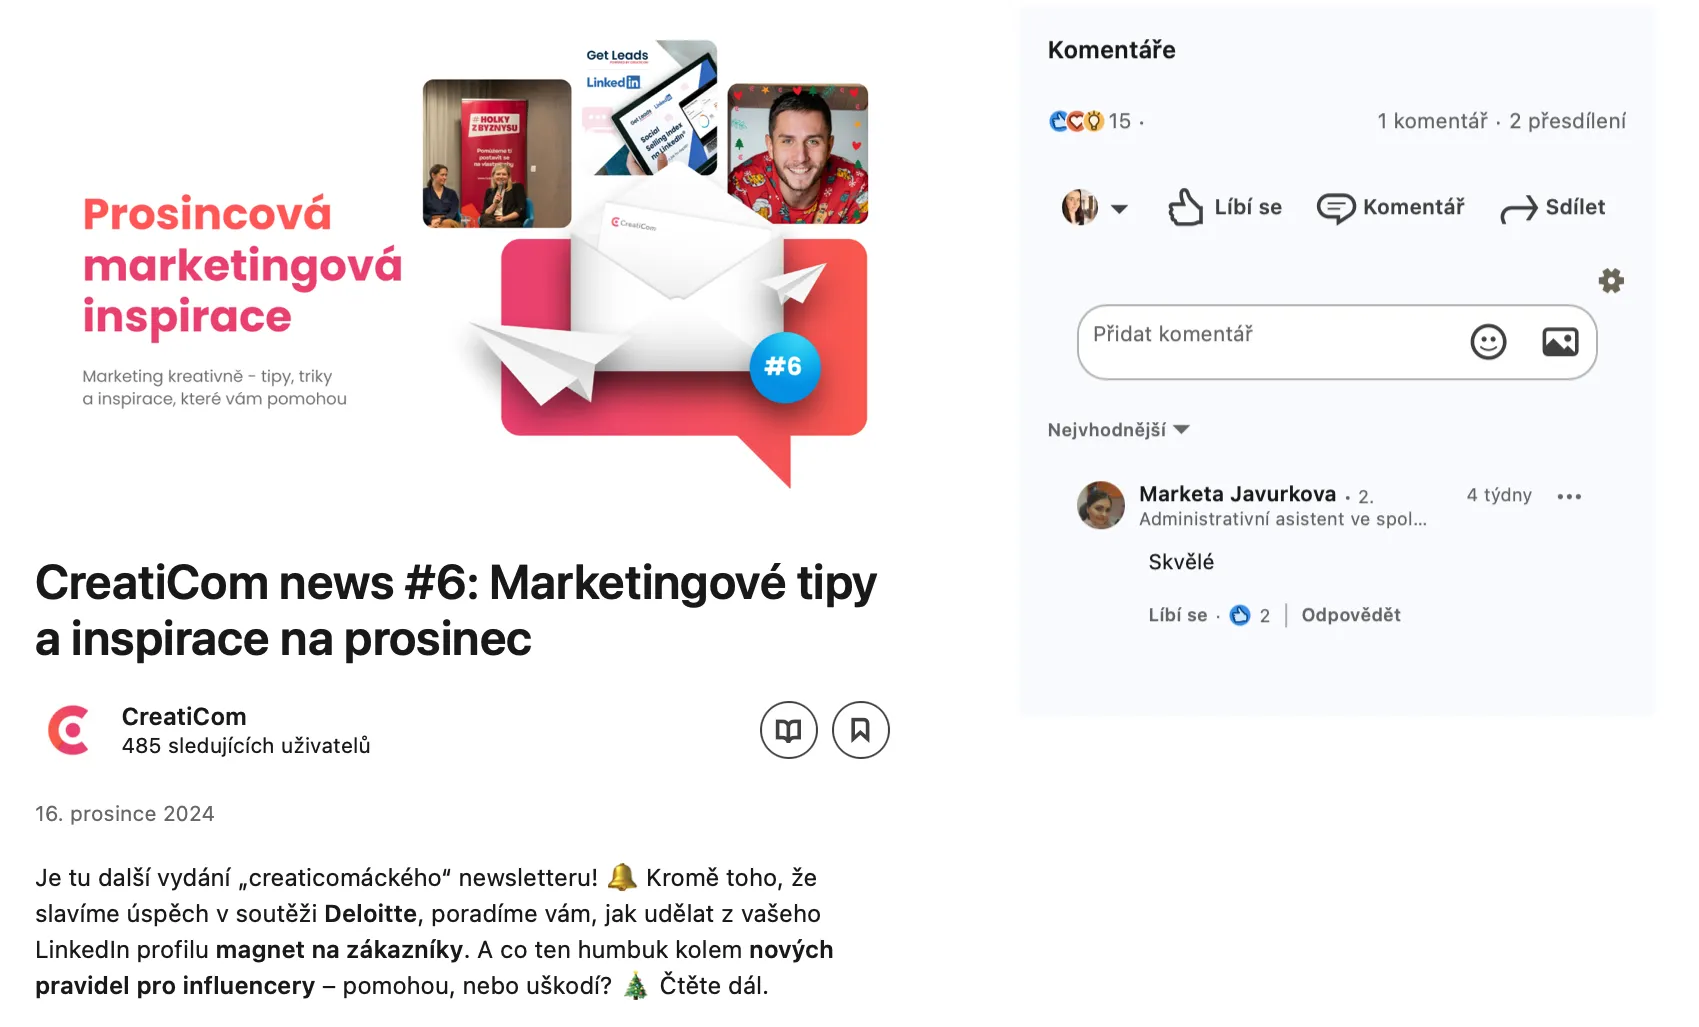
Task: Open comment settings gear icon
Action: [1611, 280]
